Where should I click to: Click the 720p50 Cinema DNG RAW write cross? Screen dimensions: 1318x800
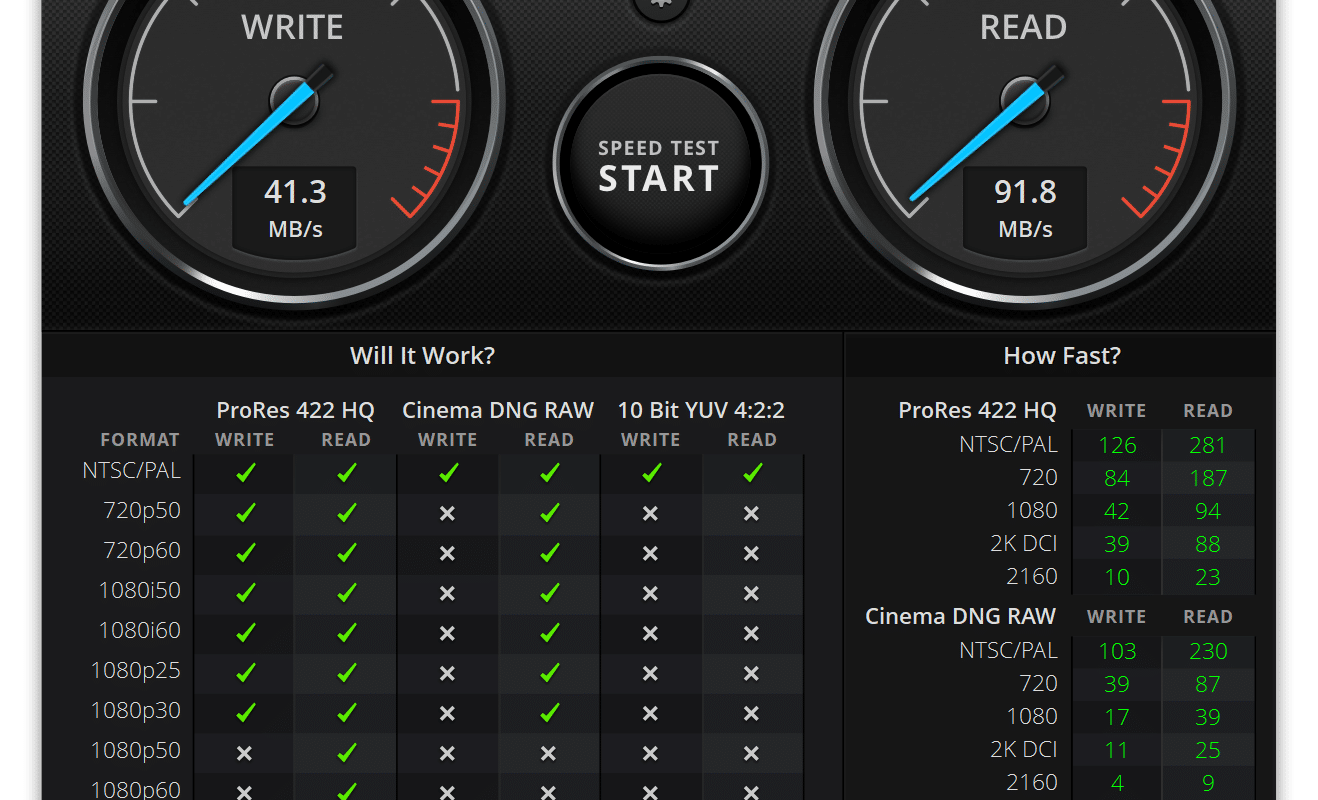click(447, 513)
